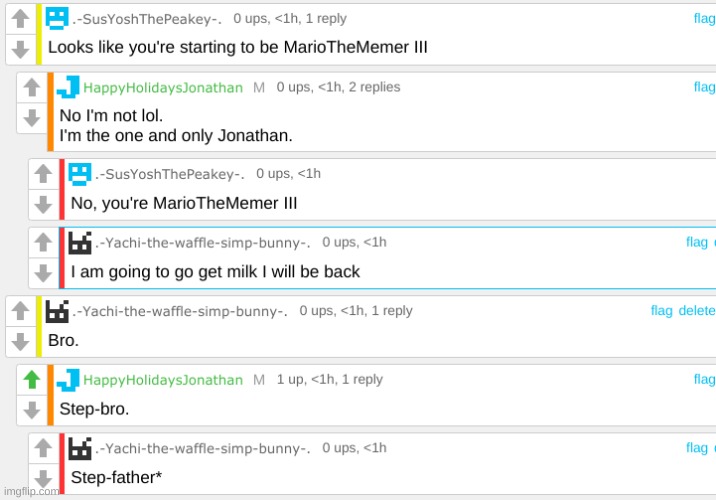The width and height of the screenshot is (716, 500).
Task: Downvote the "Looks like you're starting" comment
Action: [x=21, y=49]
